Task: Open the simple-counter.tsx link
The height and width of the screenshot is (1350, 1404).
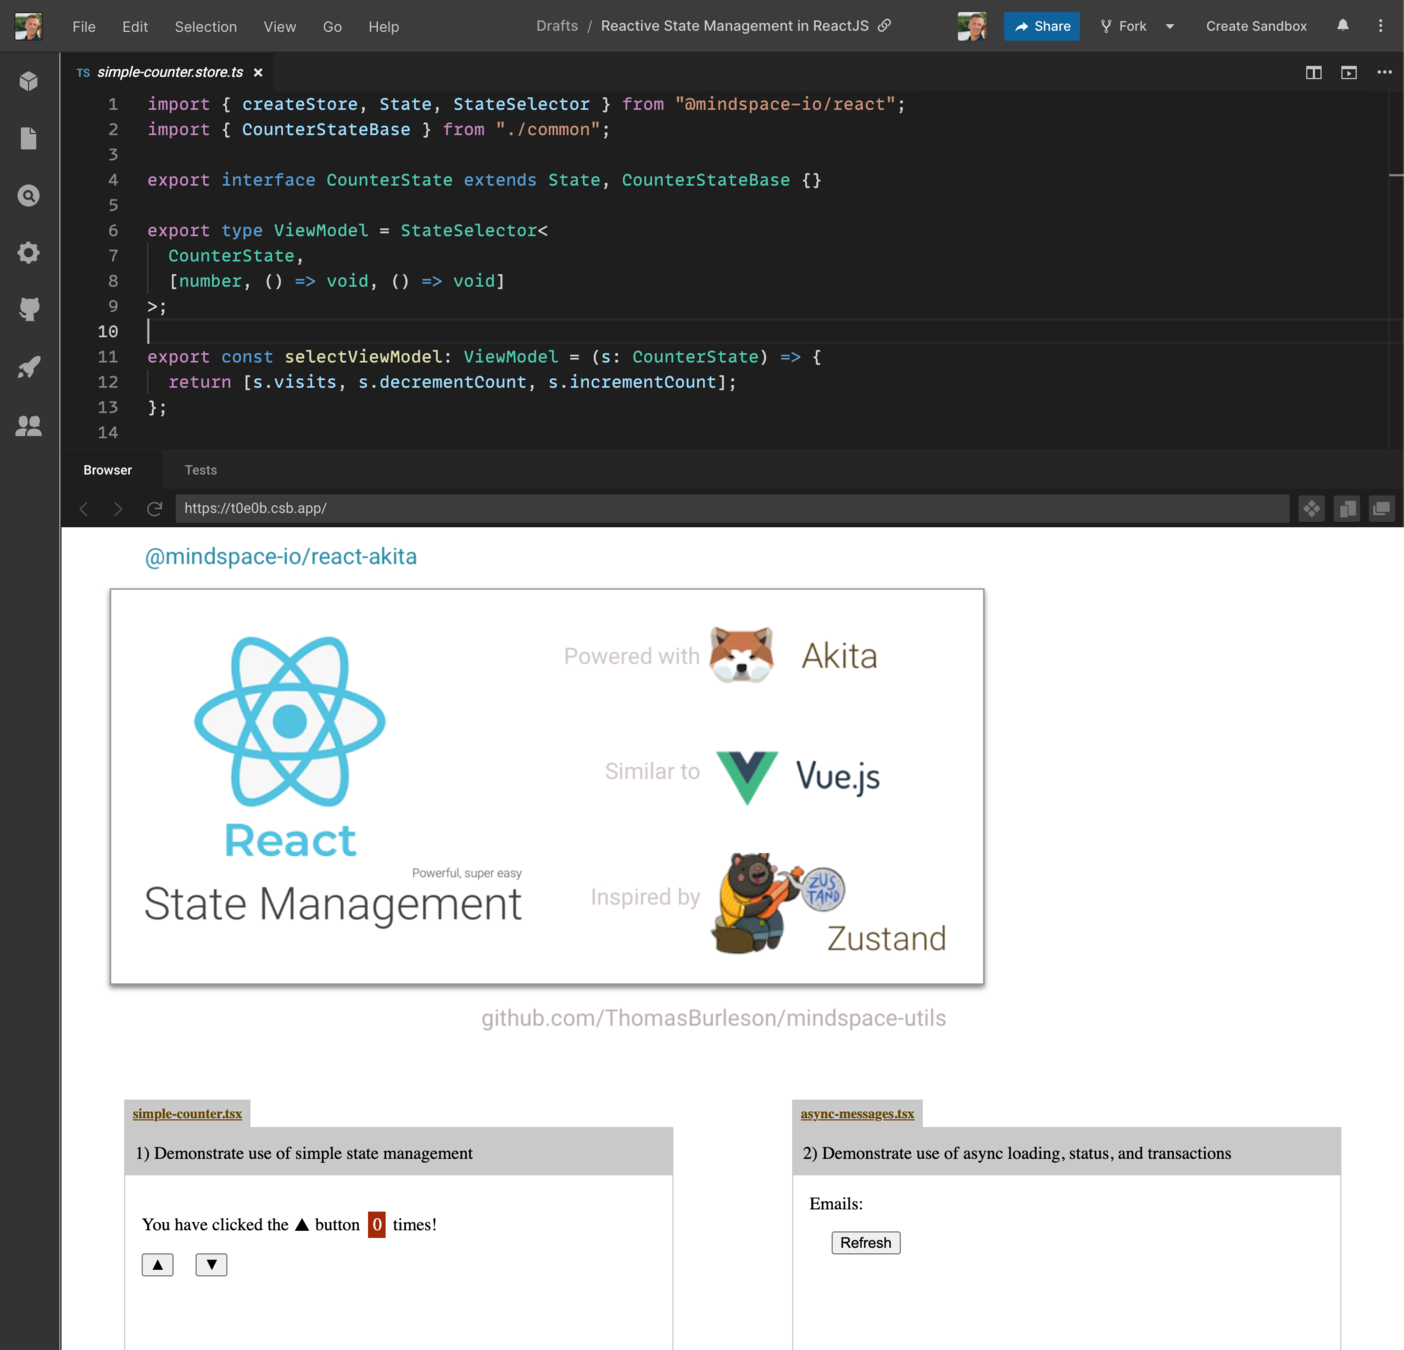Action: point(187,1113)
